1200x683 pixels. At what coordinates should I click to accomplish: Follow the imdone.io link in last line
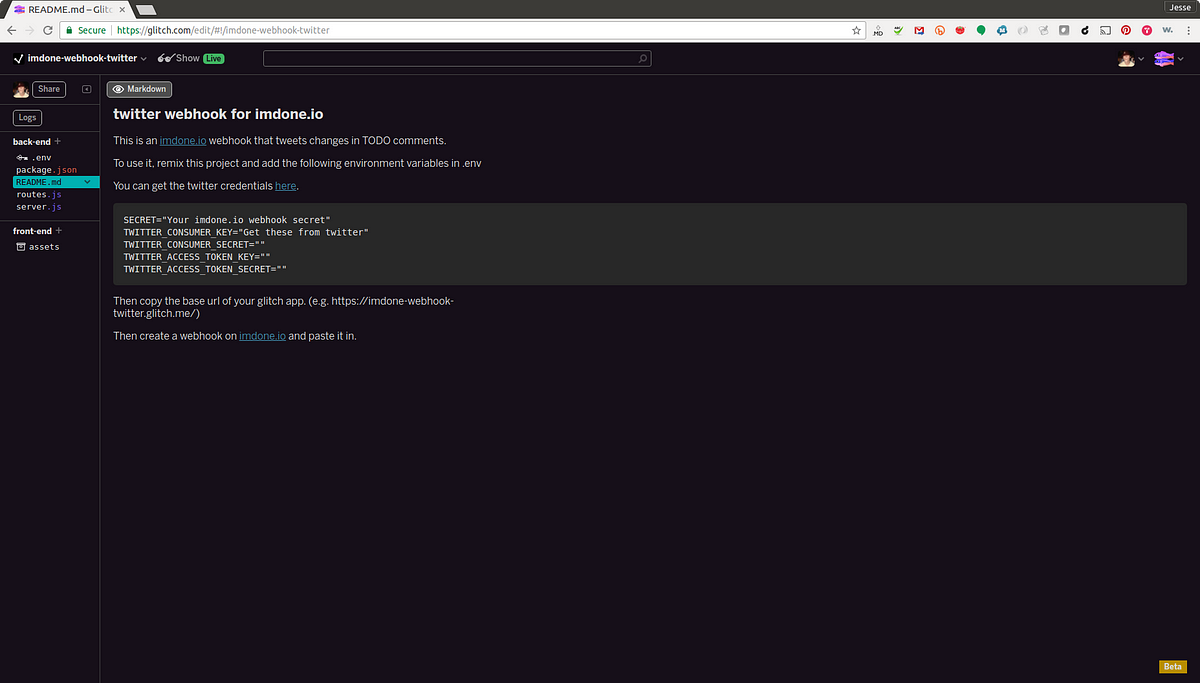click(x=263, y=336)
